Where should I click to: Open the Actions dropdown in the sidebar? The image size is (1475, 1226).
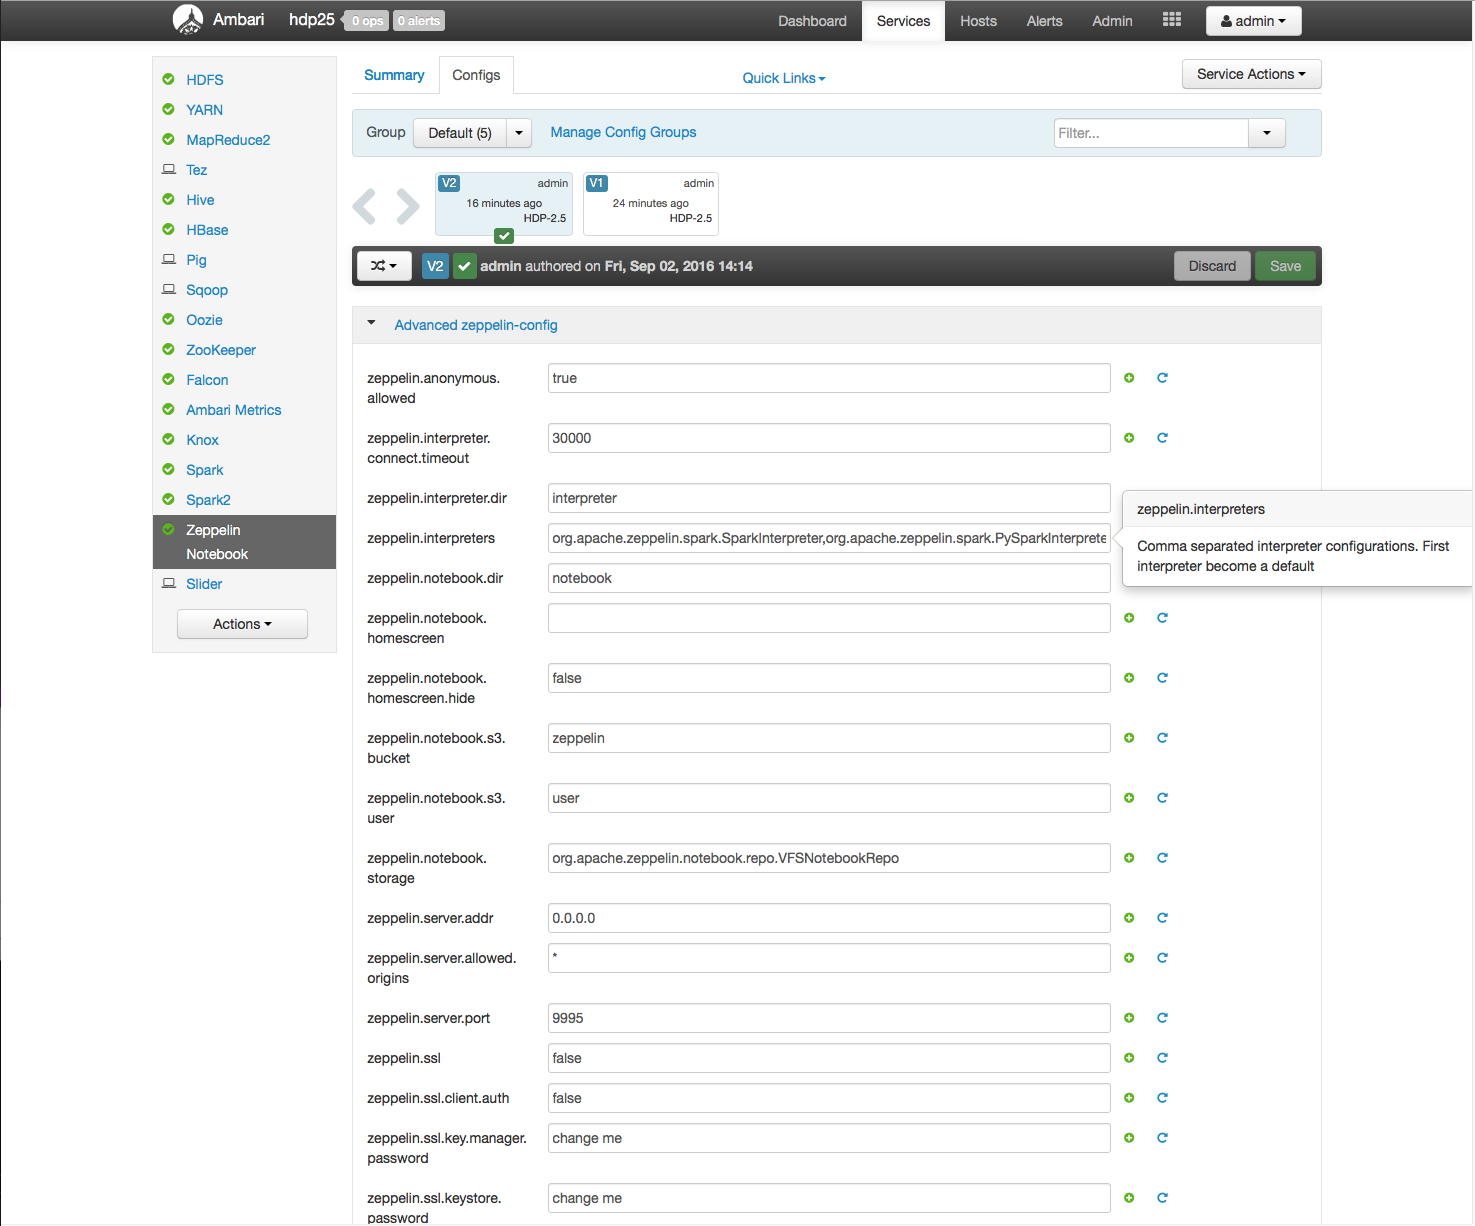[x=242, y=623]
